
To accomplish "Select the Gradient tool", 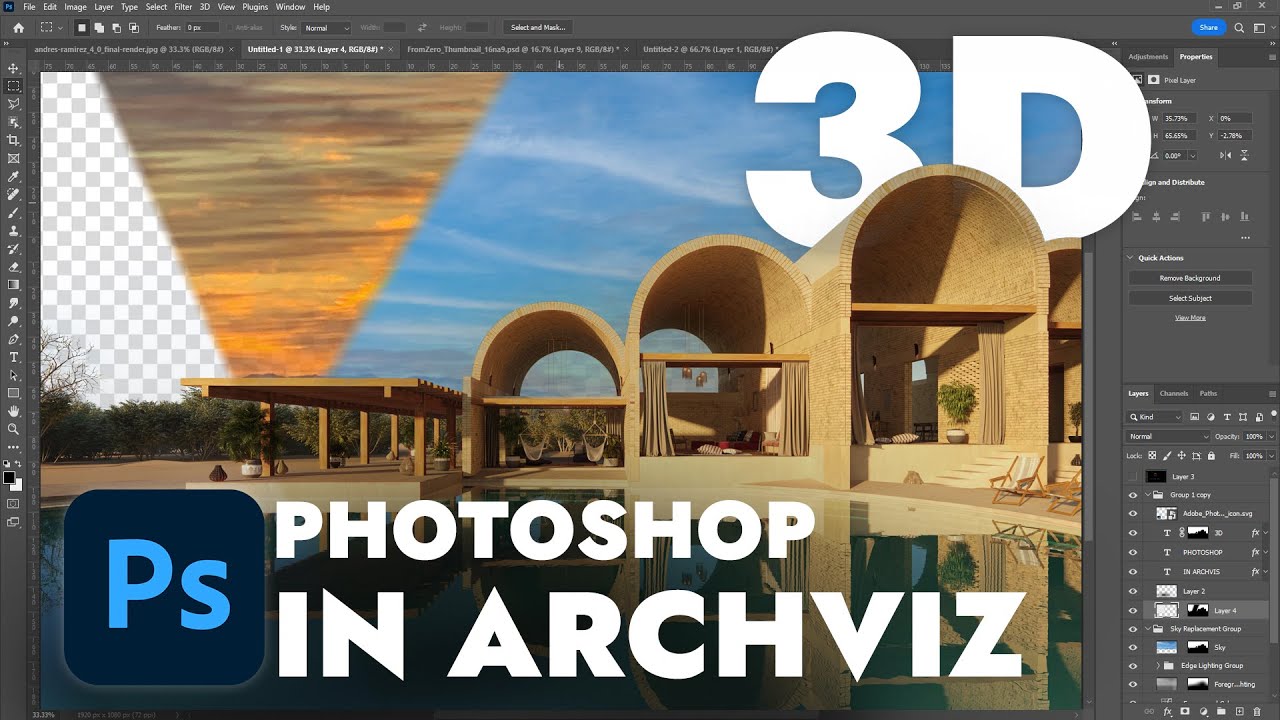I will pyautogui.click(x=14, y=285).
